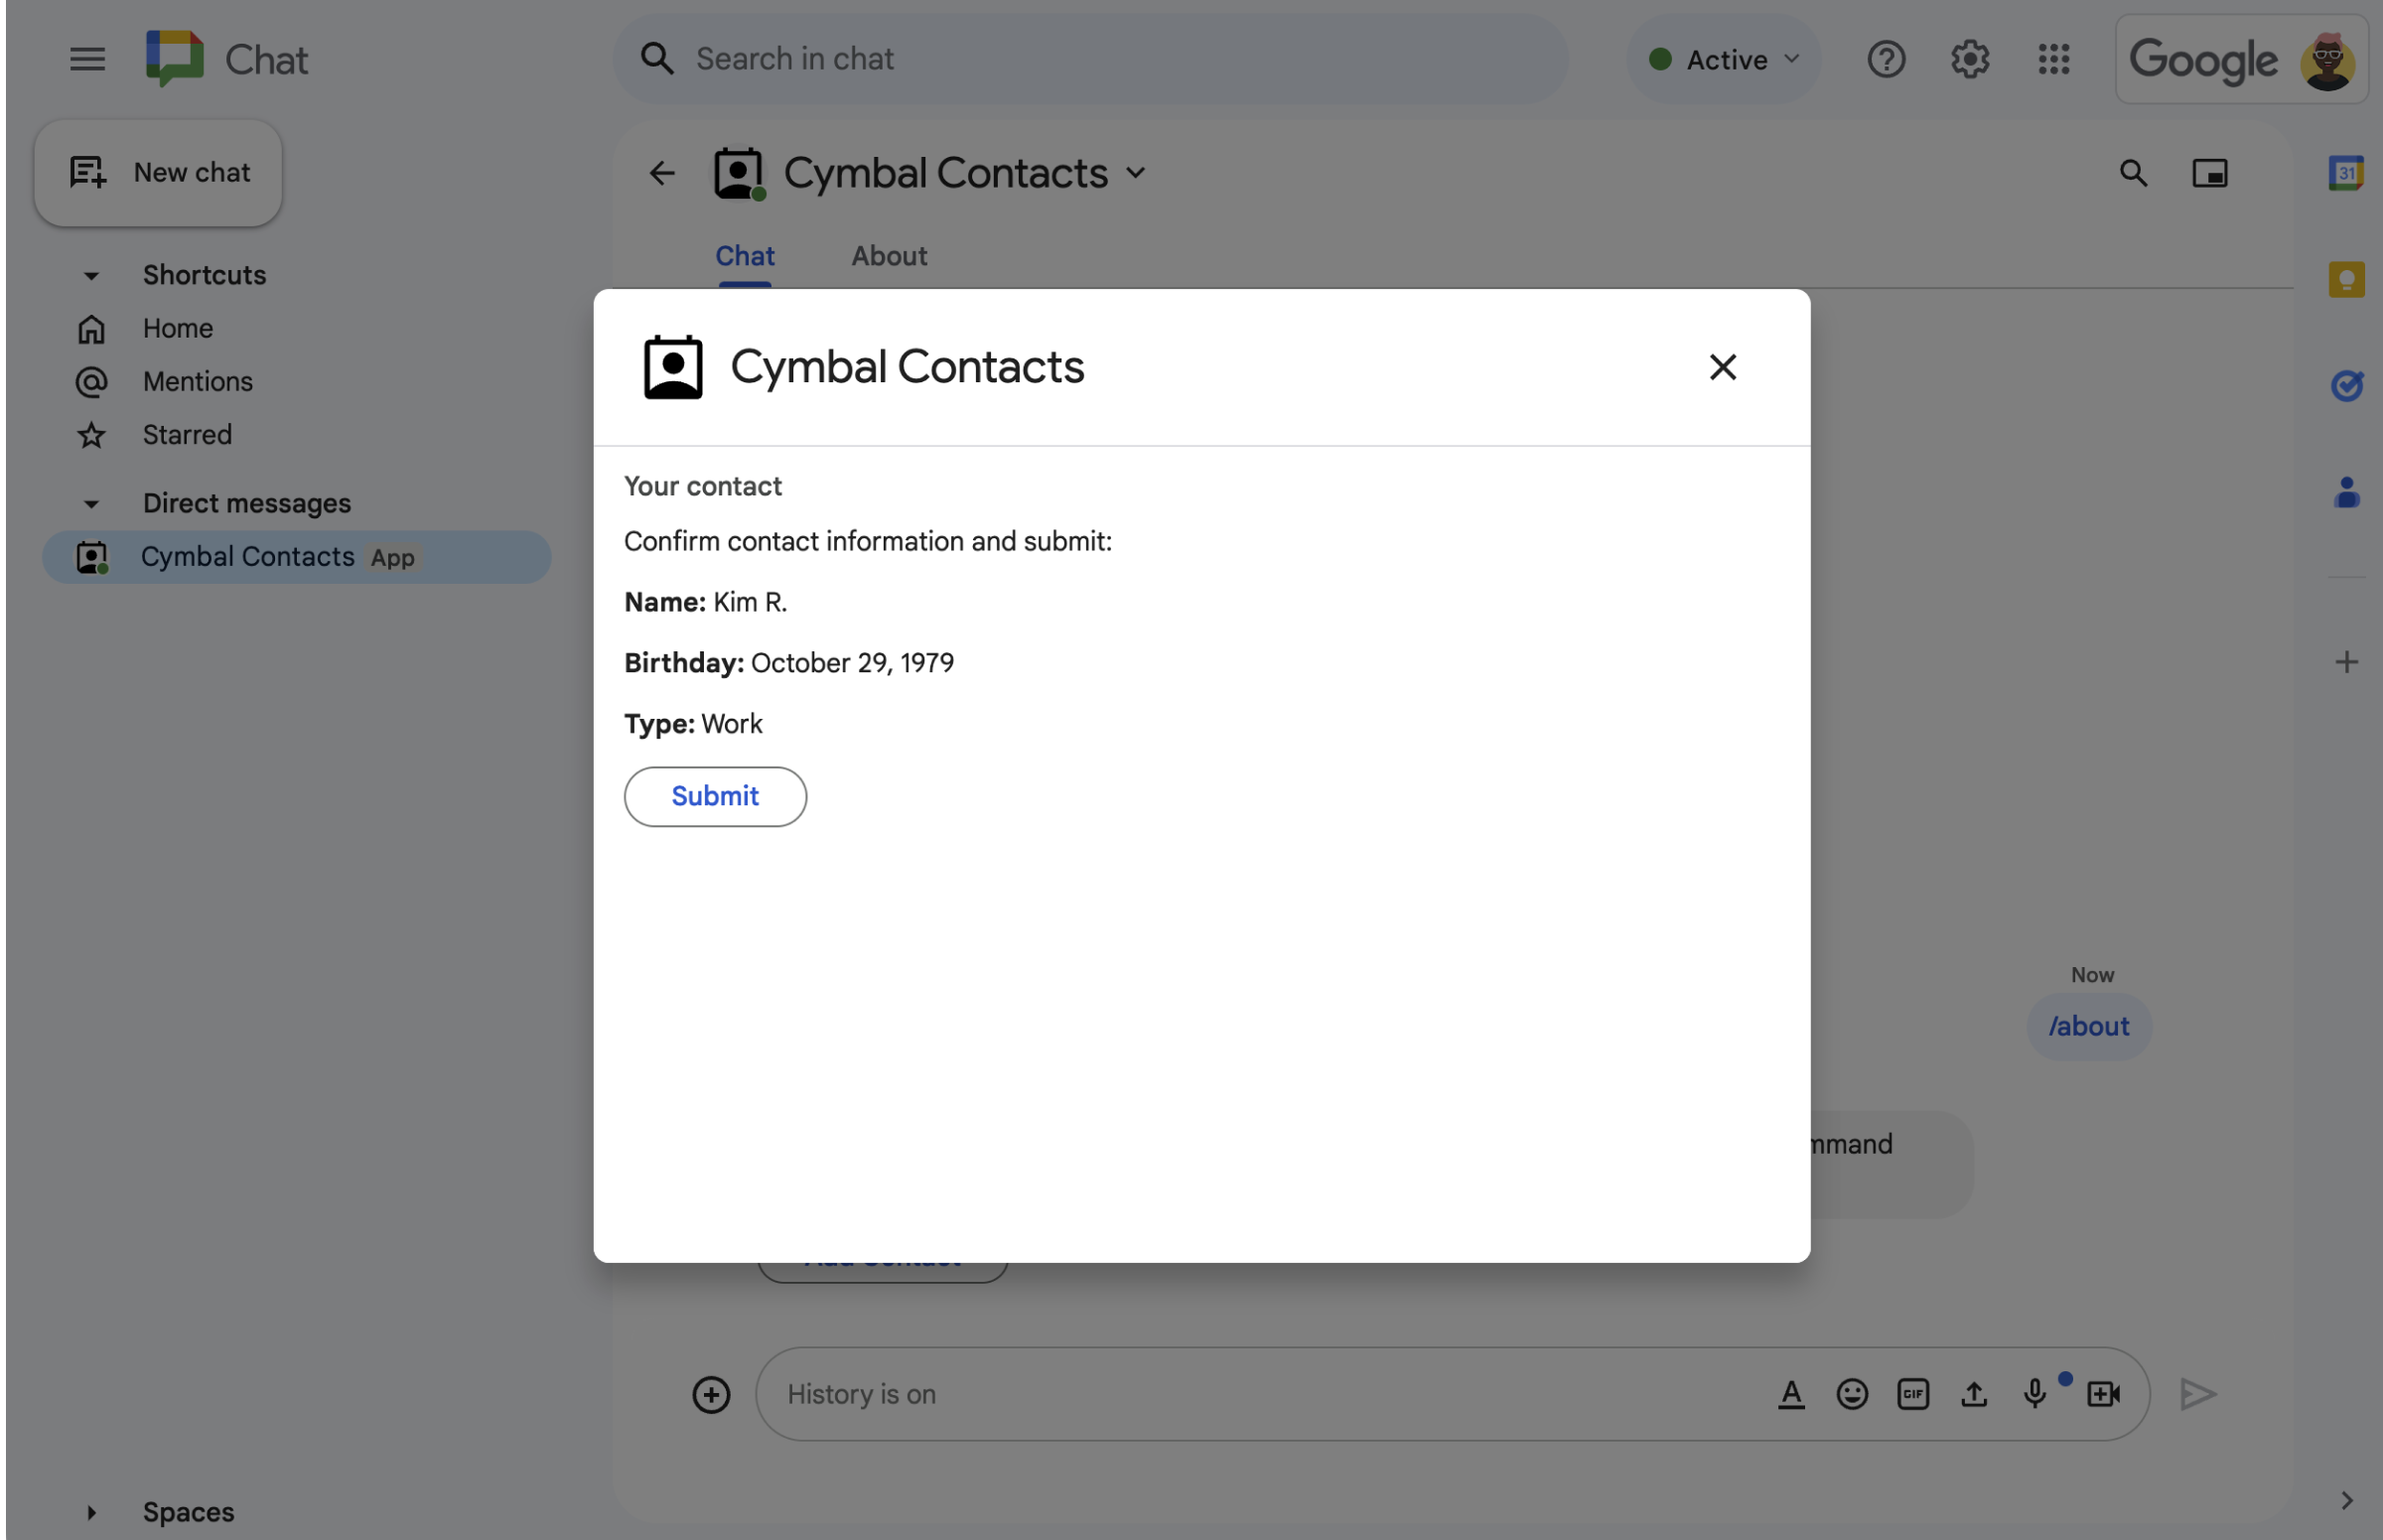The height and width of the screenshot is (1540, 2383).
Task: Click the microphone icon in message bar
Action: pos(2035,1392)
